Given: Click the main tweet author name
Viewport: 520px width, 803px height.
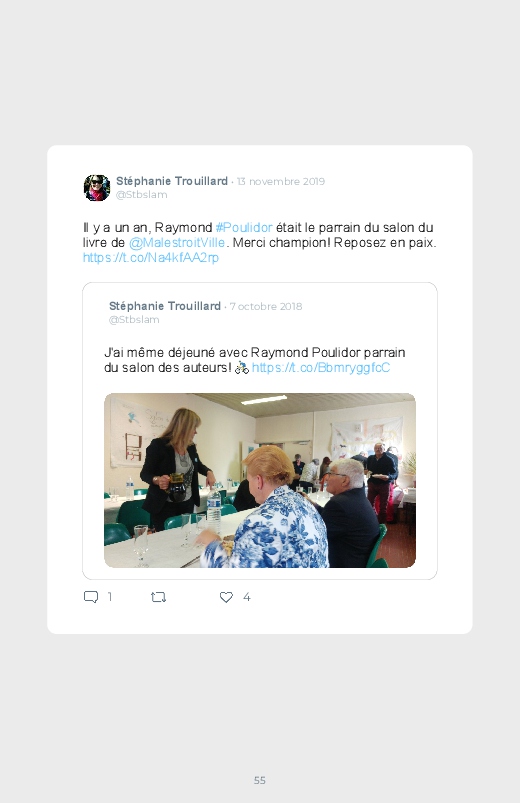Looking at the screenshot, I should pyautogui.click(x=172, y=181).
